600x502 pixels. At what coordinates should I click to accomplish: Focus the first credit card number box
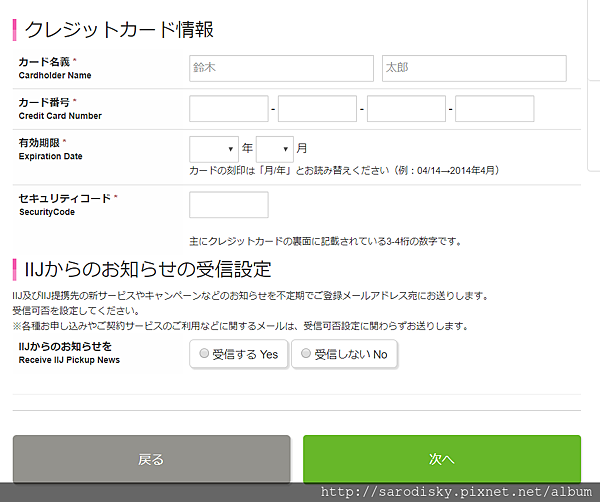pyautogui.click(x=229, y=109)
